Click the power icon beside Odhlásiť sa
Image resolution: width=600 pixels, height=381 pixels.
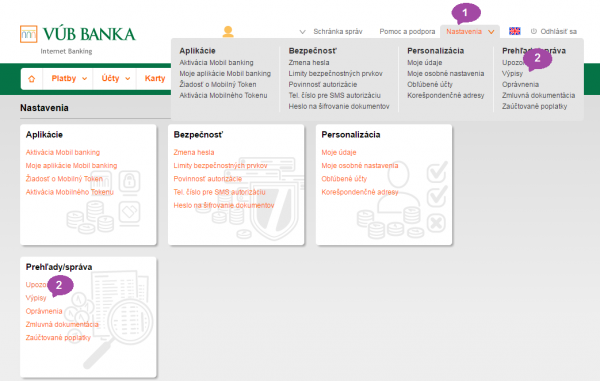click(534, 31)
